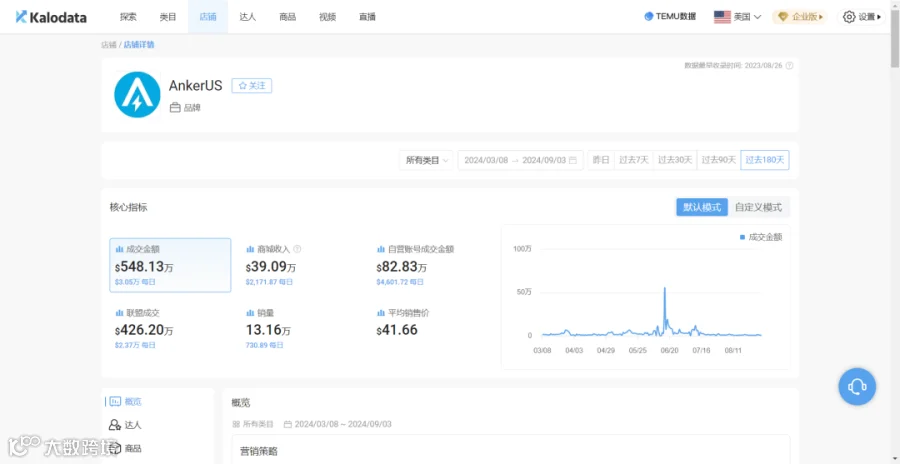Open the customer support headset chat button
The image size is (900, 464).
pos(857,386)
